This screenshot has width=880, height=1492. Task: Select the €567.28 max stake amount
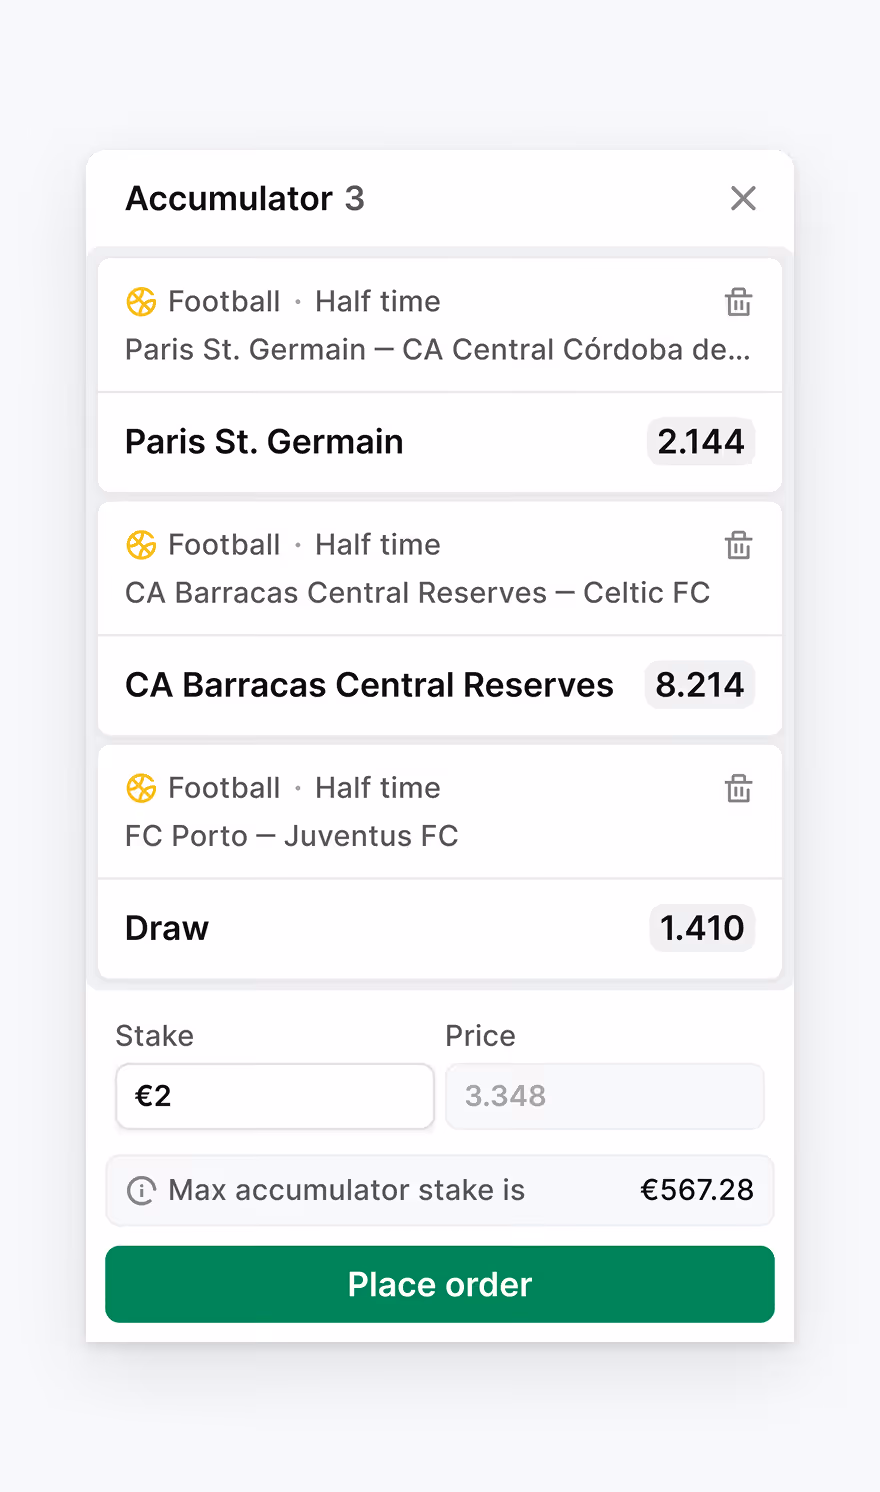pyautogui.click(x=697, y=1190)
